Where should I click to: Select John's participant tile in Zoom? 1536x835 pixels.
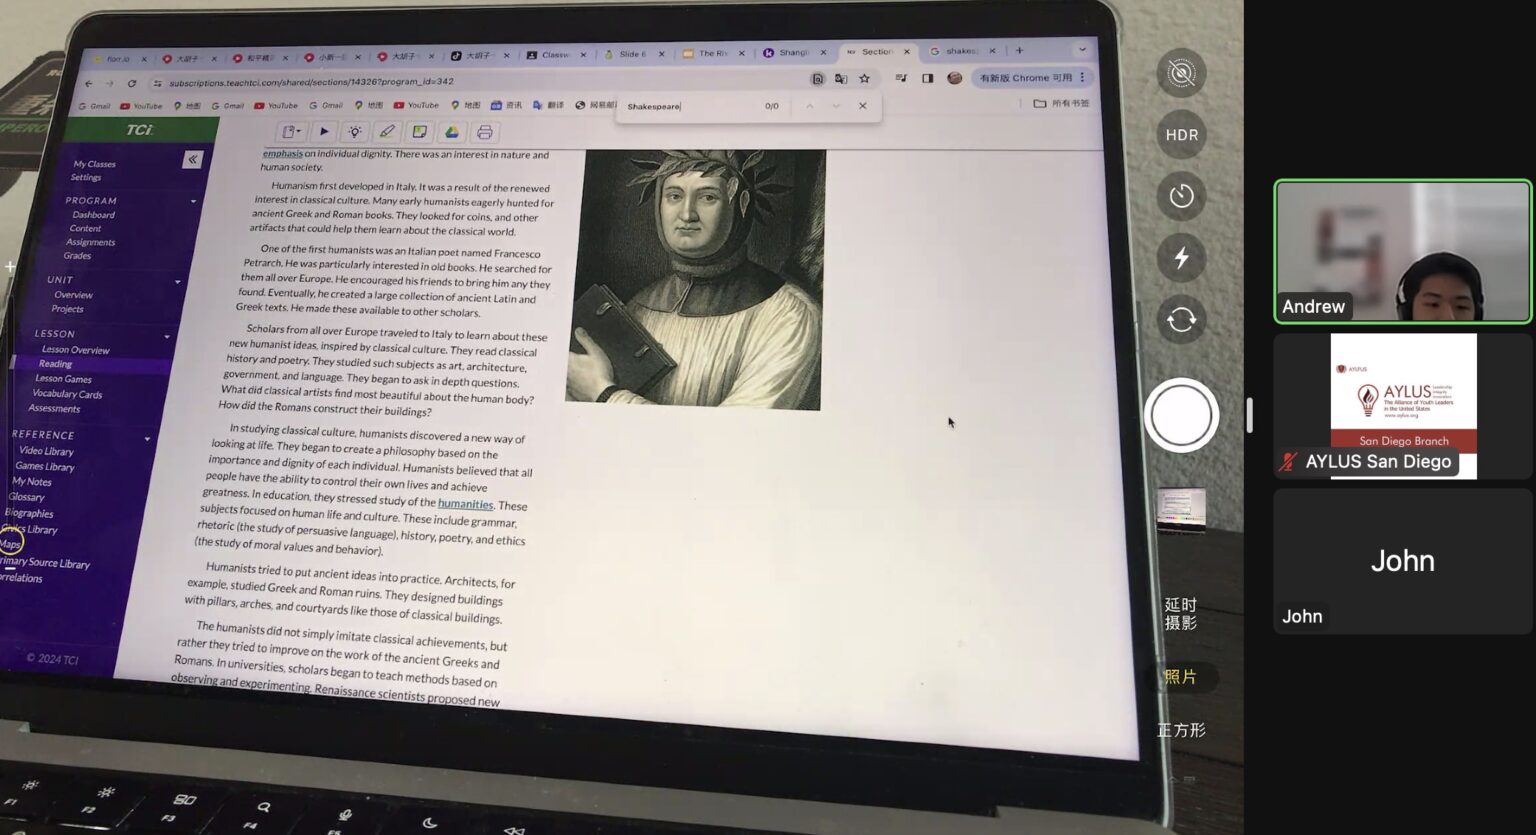(x=1402, y=561)
